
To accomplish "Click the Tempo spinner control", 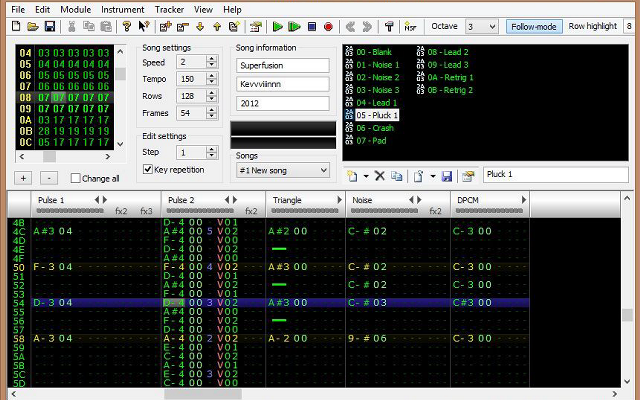I will point(211,79).
